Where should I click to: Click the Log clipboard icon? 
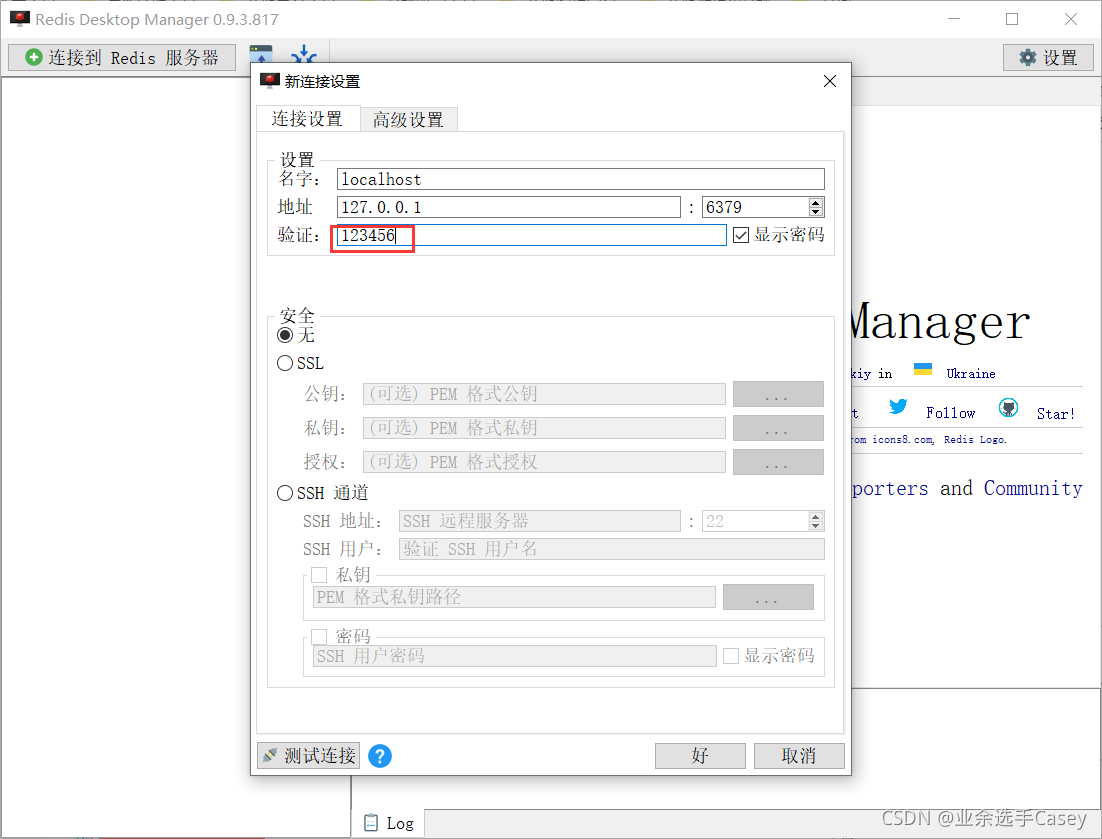pos(370,822)
